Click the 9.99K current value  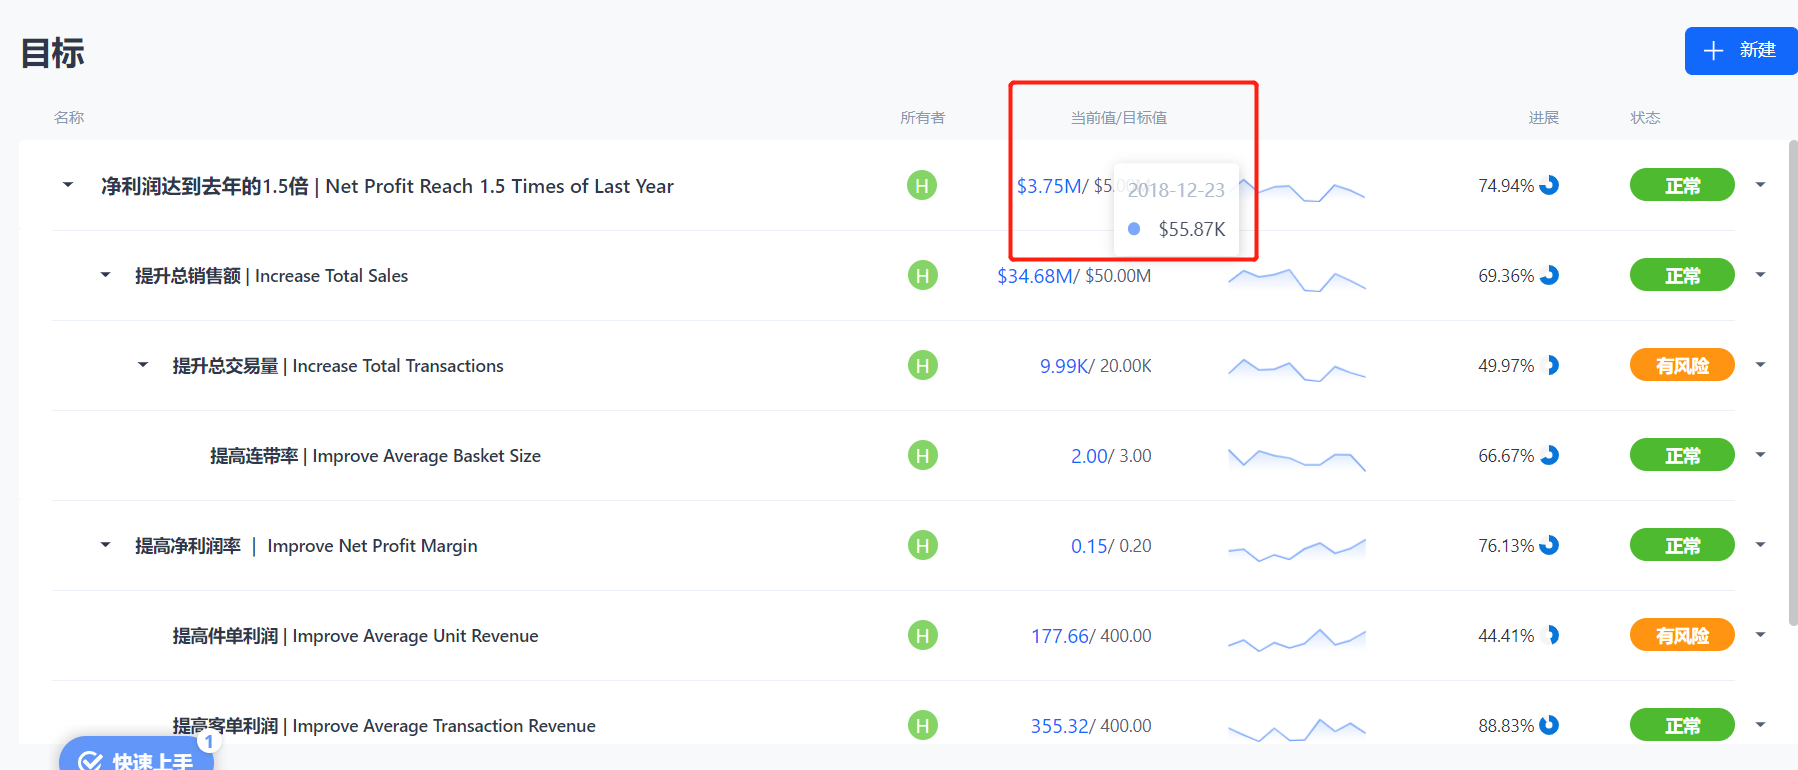click(x=1064, y=366)
